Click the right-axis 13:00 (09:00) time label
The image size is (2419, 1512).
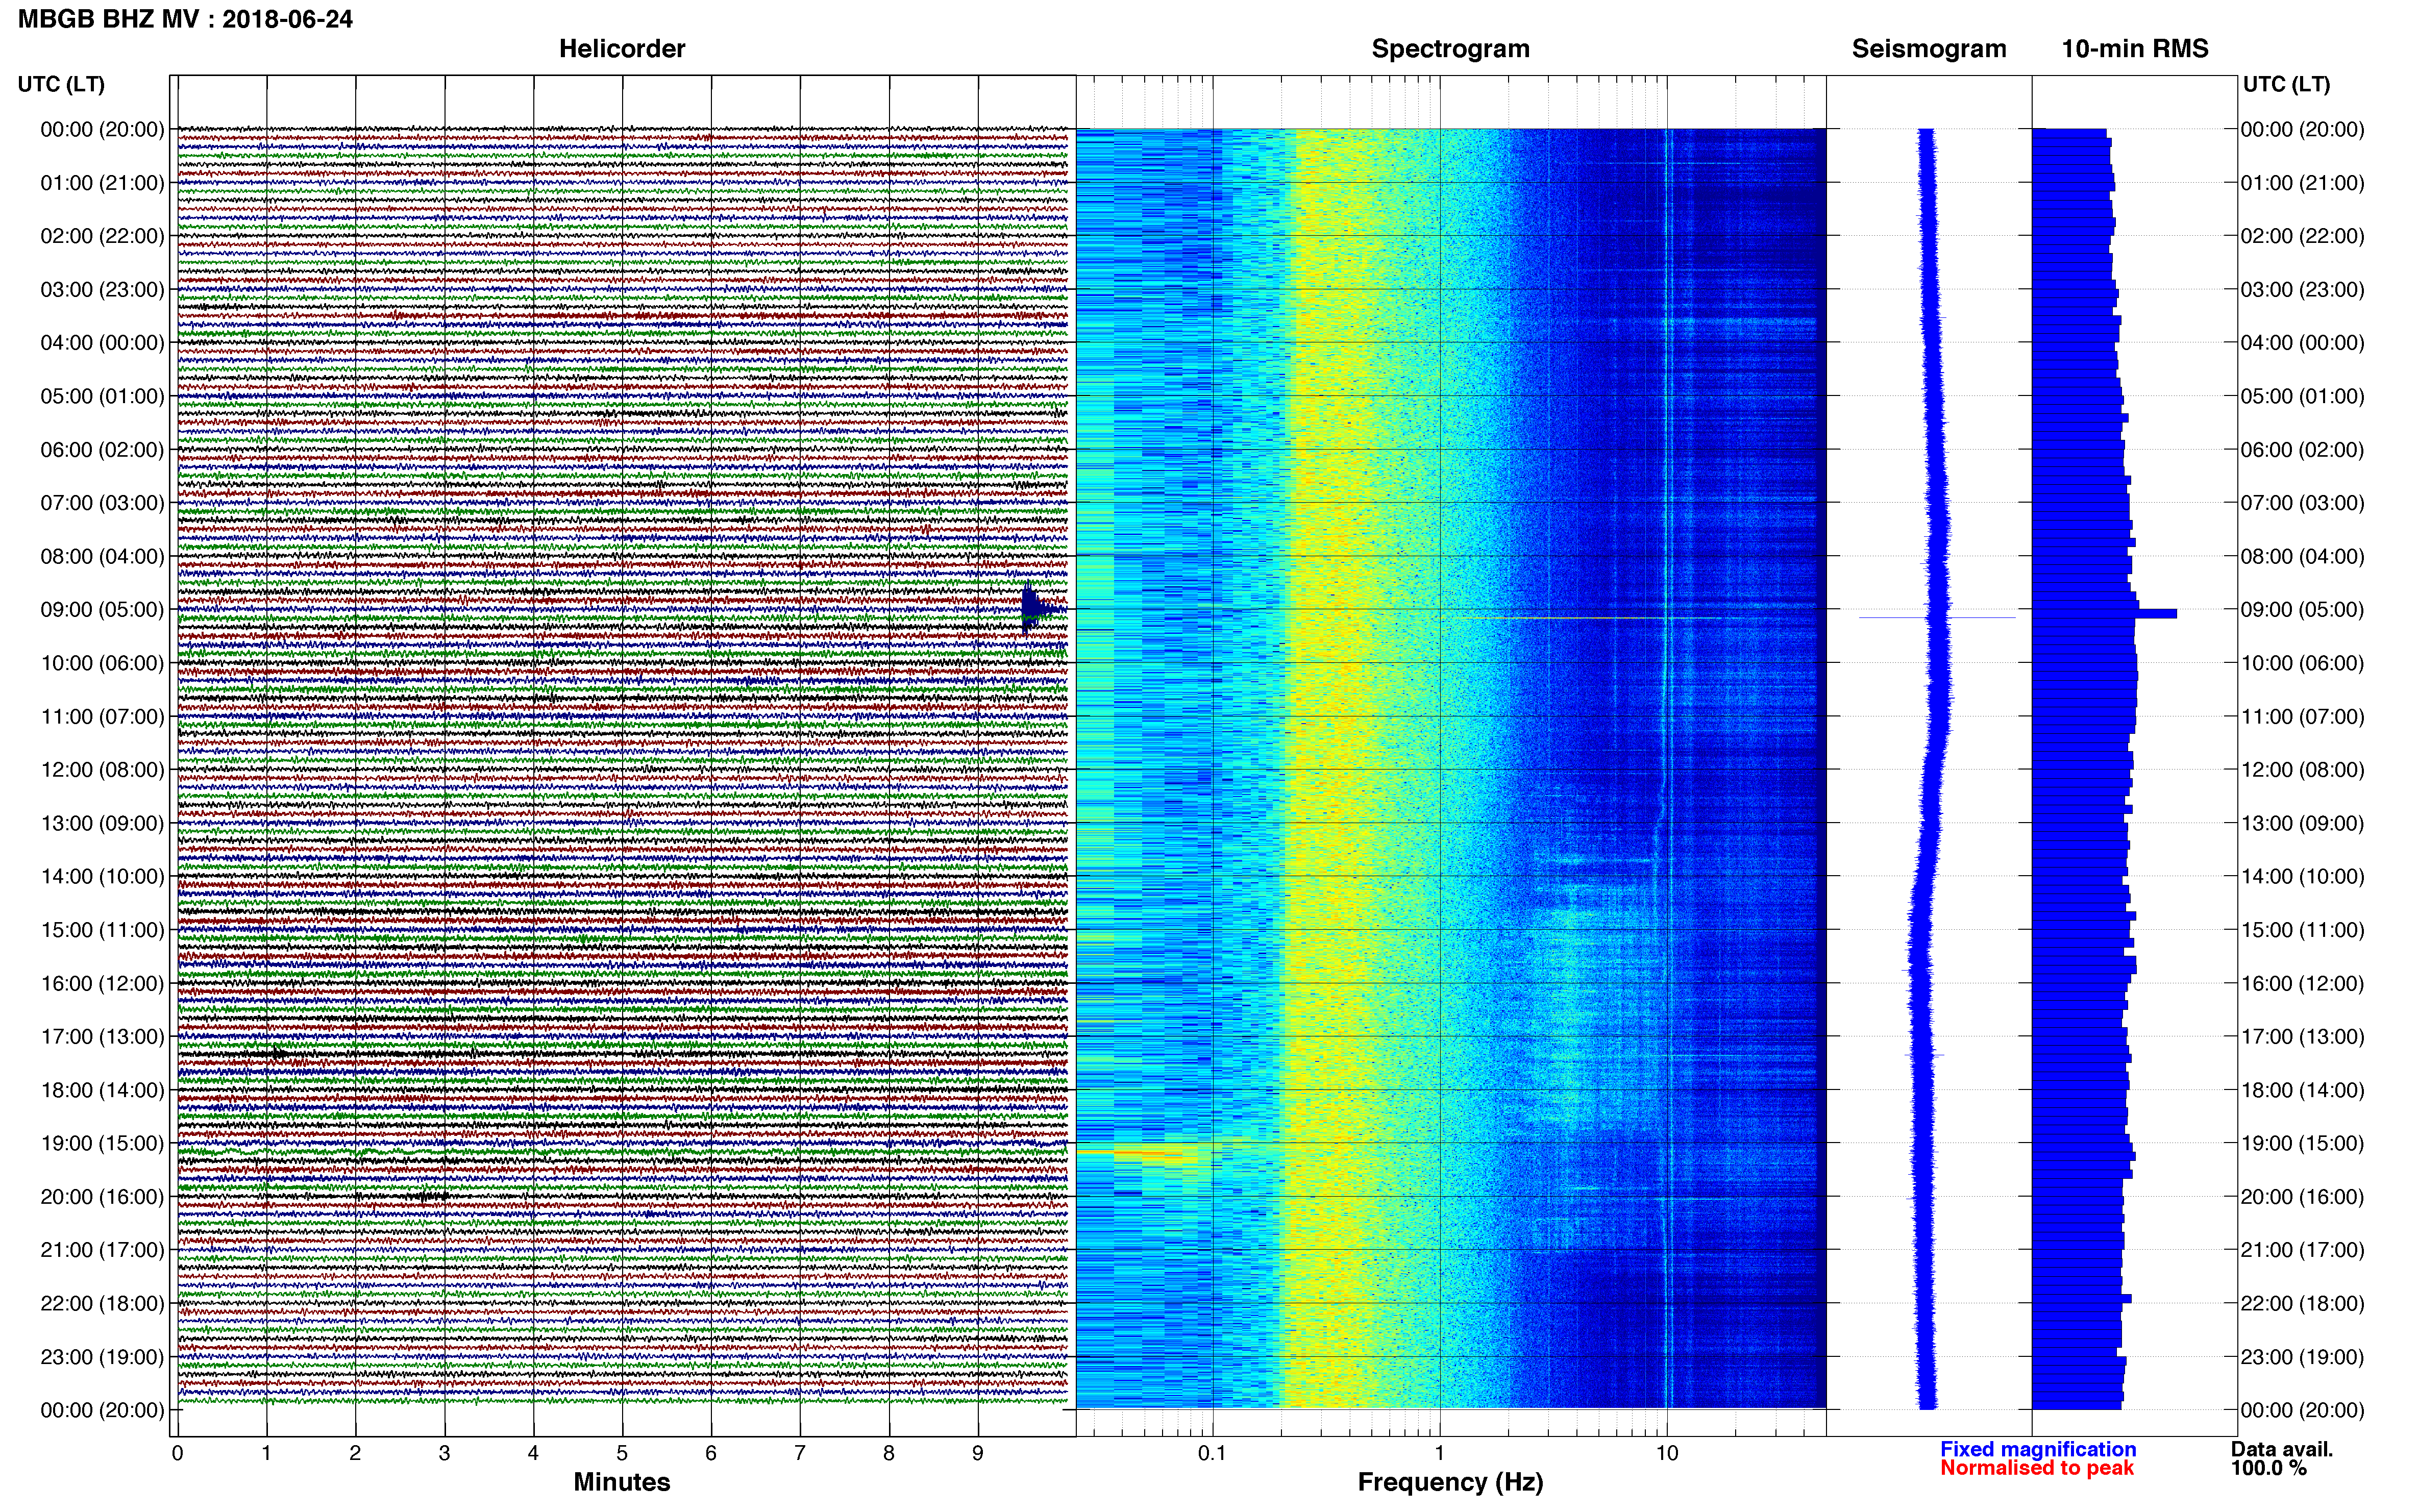coord(2302,823)
